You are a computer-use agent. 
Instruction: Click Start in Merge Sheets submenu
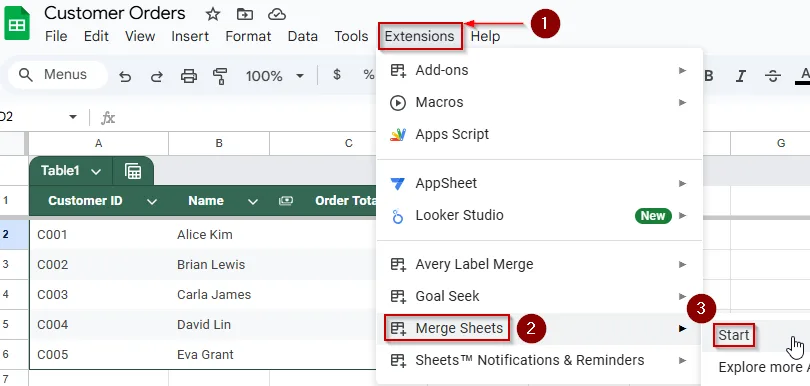click(734, 335)
